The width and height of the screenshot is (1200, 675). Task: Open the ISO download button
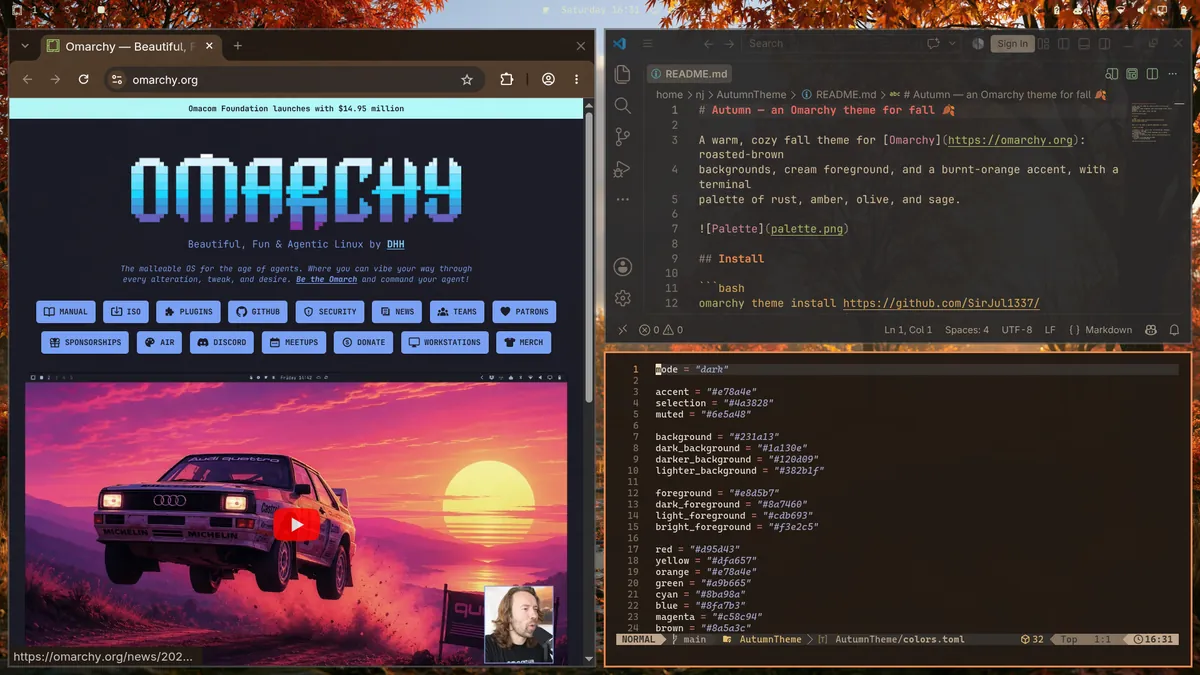[125, 312]
